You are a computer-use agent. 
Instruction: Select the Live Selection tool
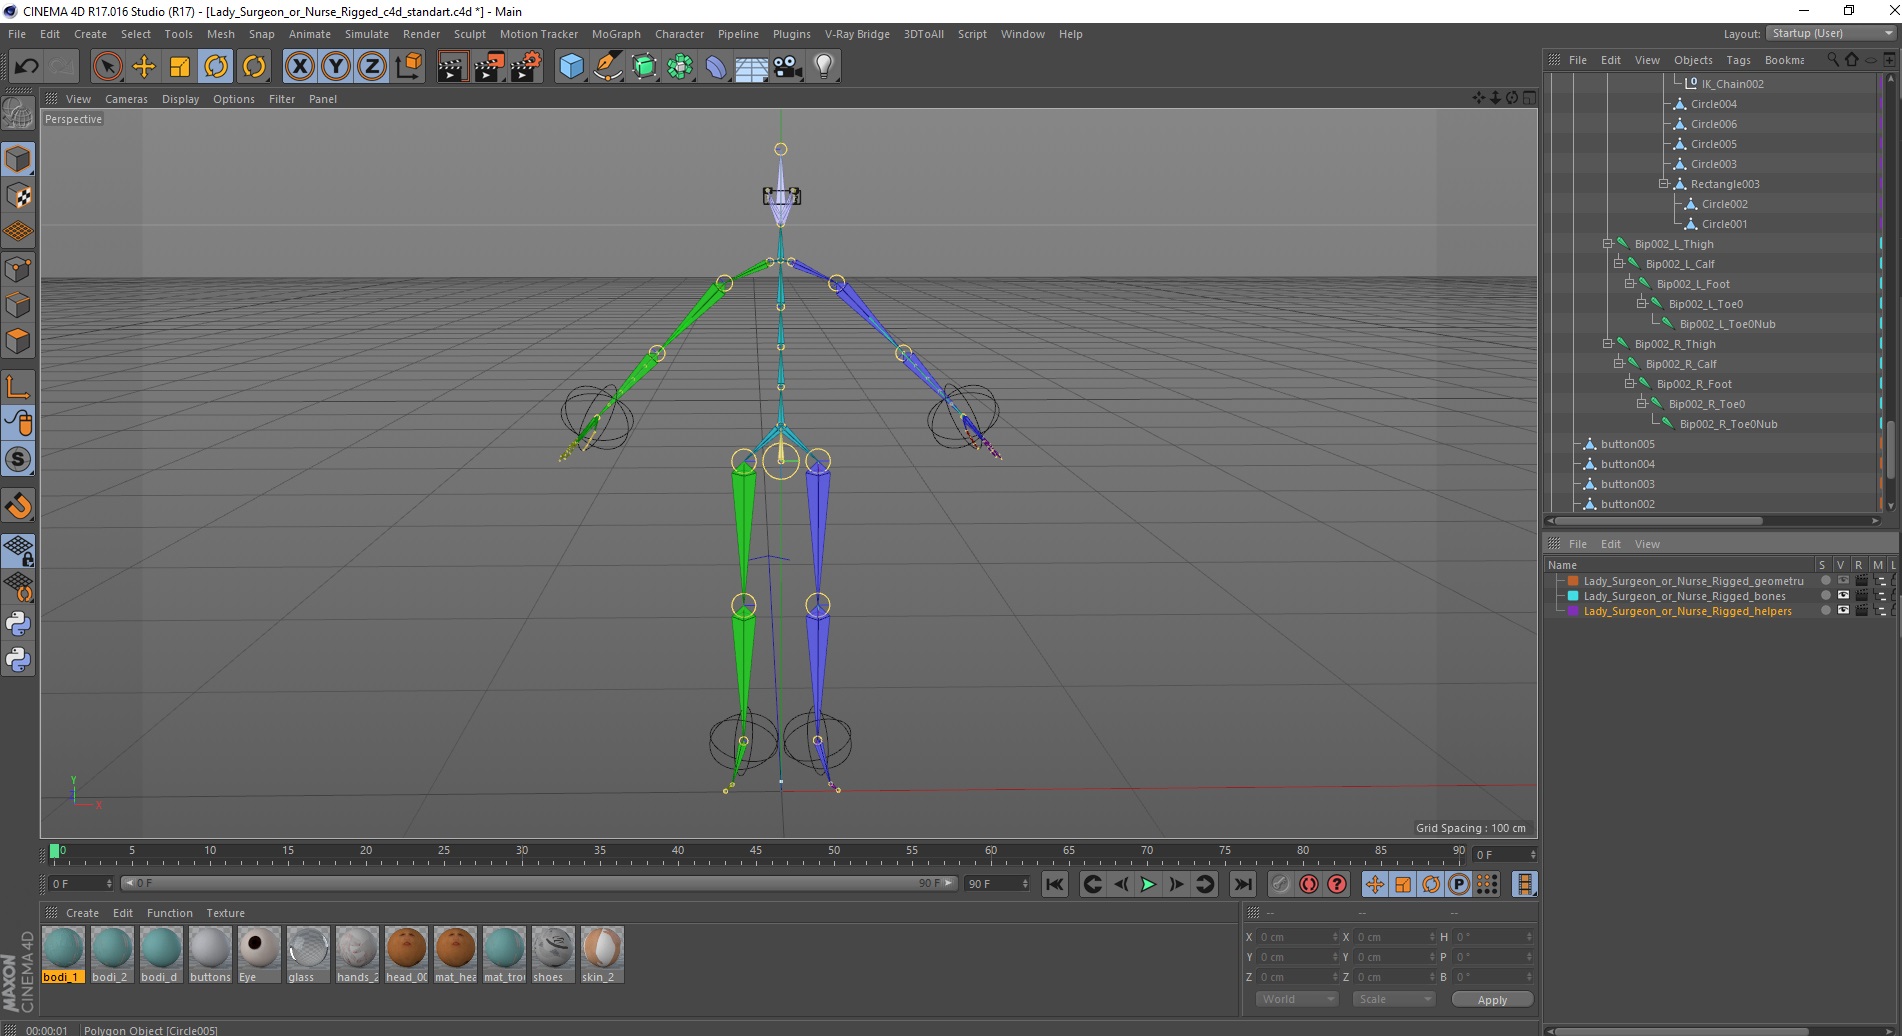pos(107,67)
